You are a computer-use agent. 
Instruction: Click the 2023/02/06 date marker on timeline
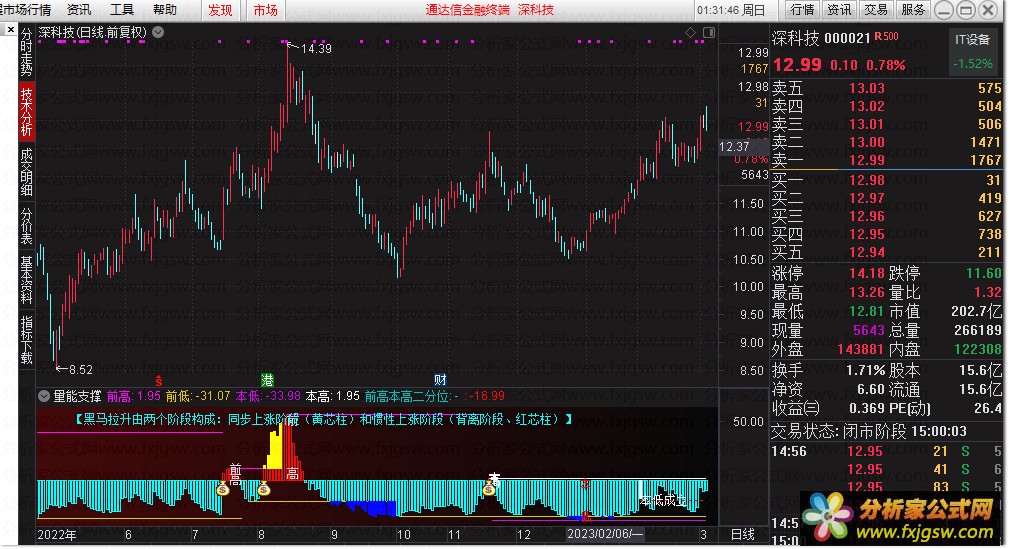[x=604, y=534]
